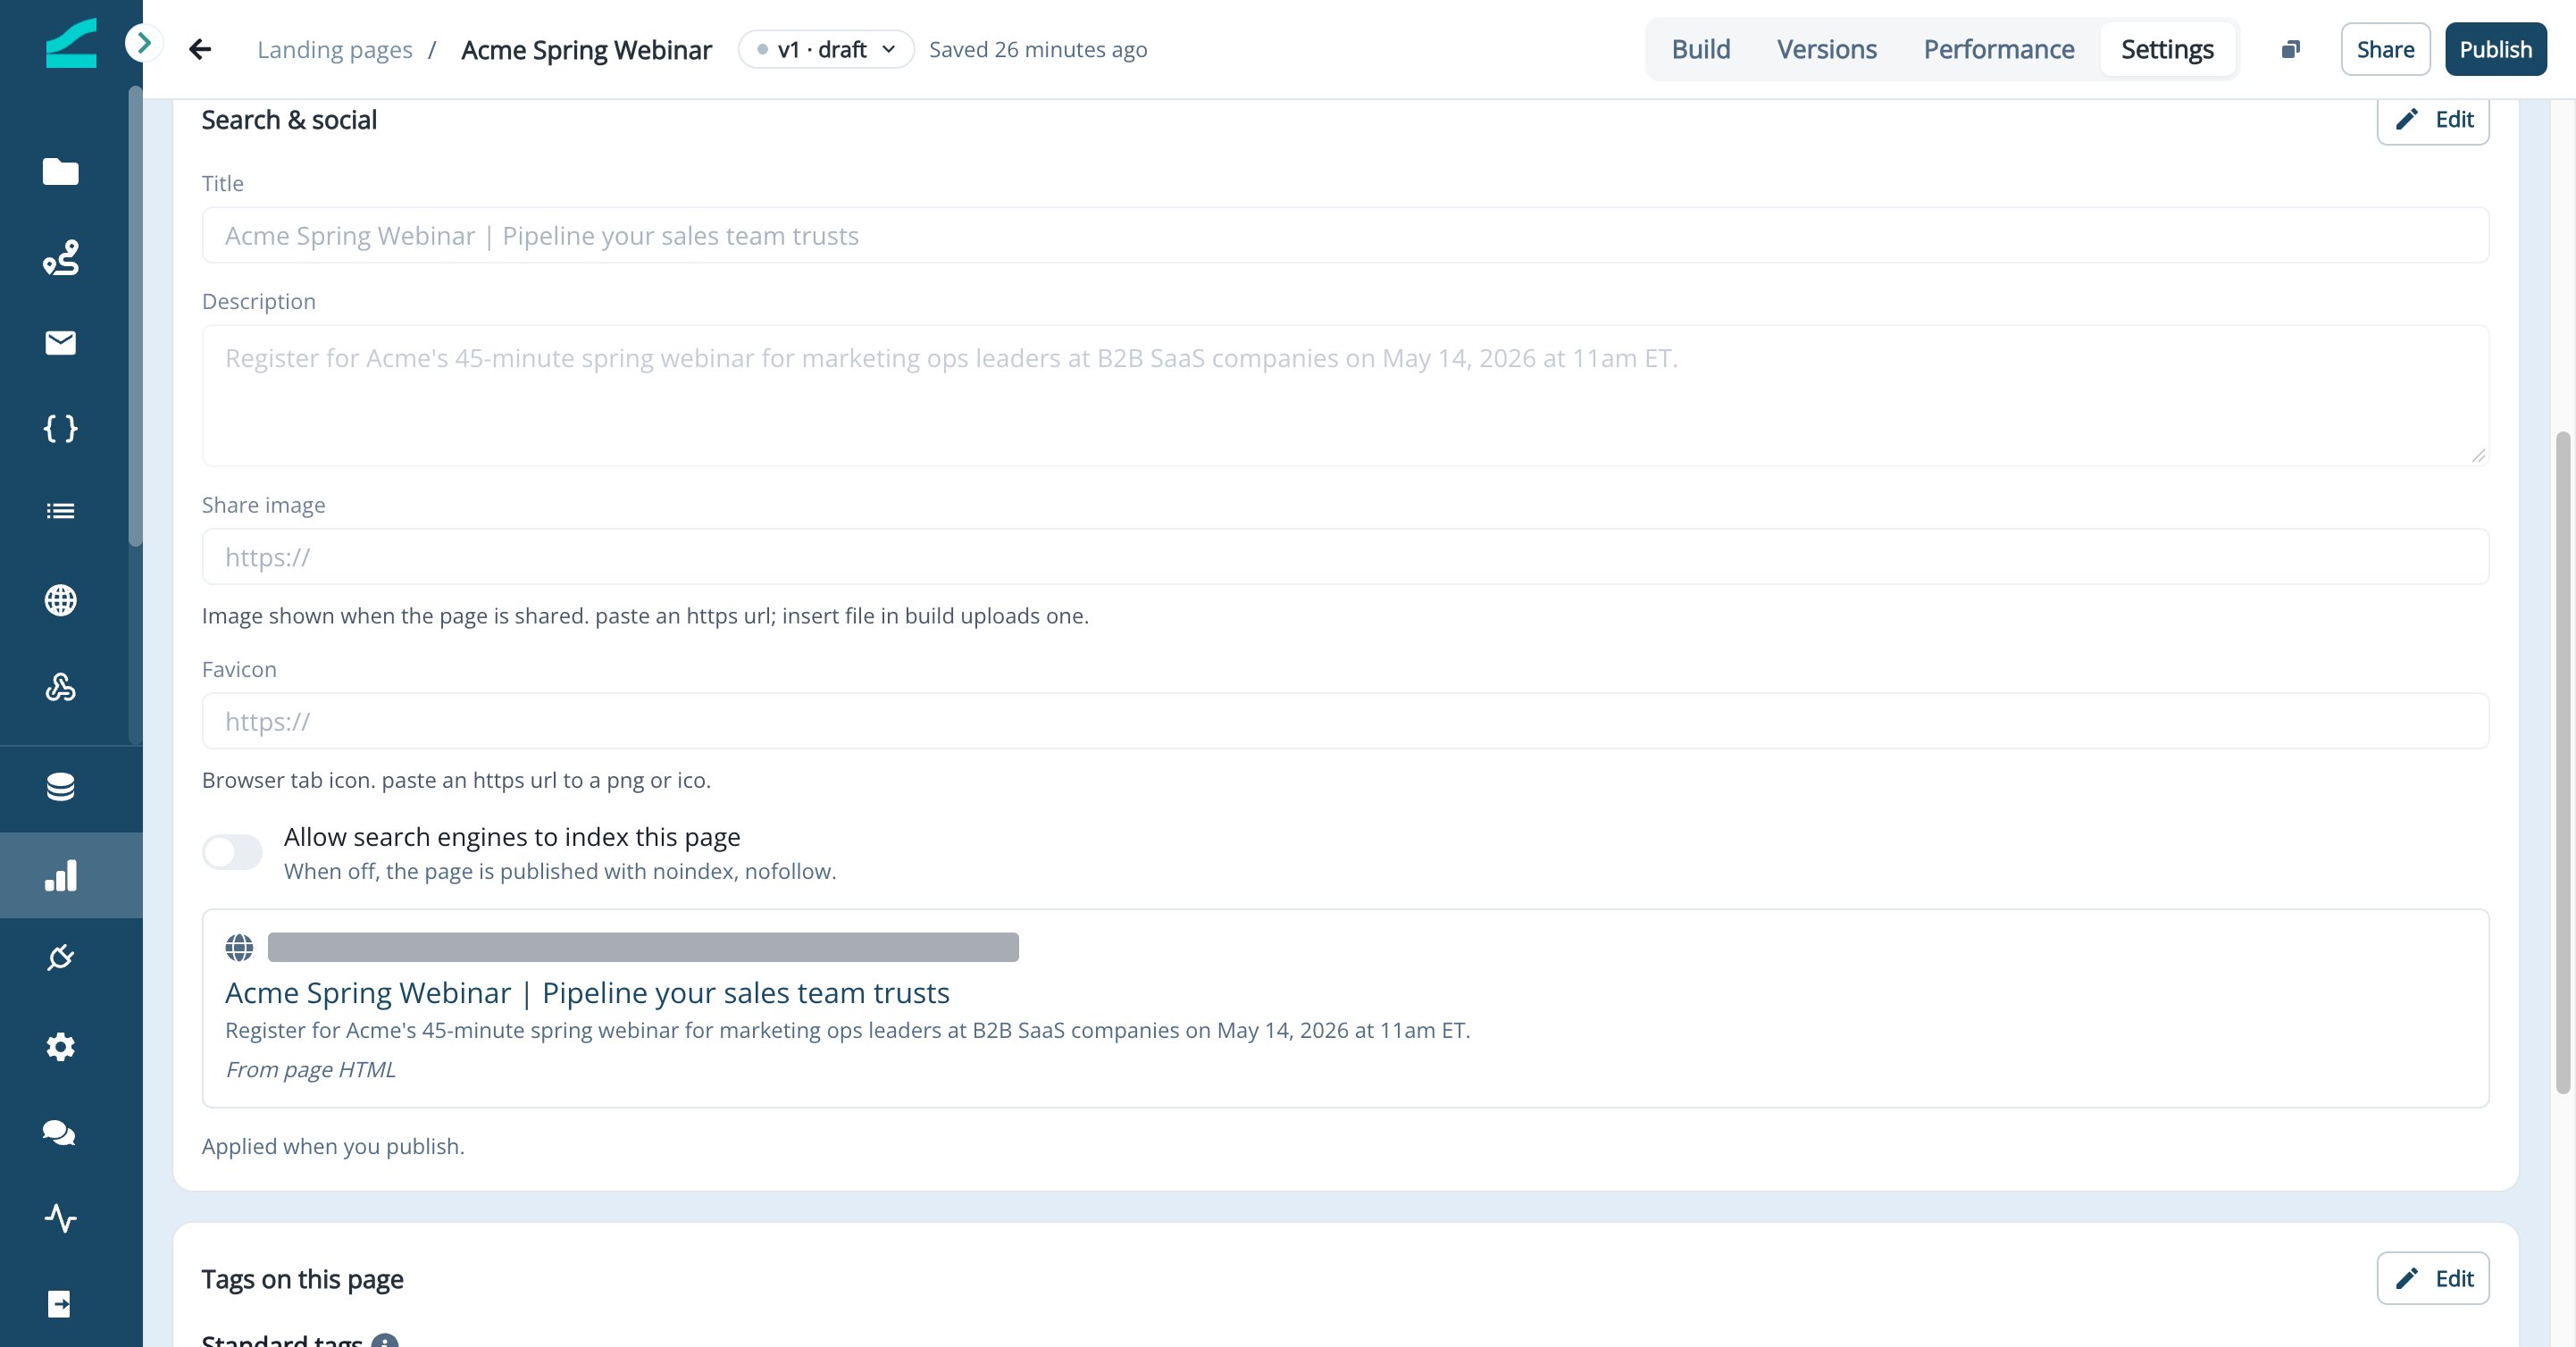2576x1347 pixels.
Task: Switch to the Build tab
Action: click(1700, 49)
